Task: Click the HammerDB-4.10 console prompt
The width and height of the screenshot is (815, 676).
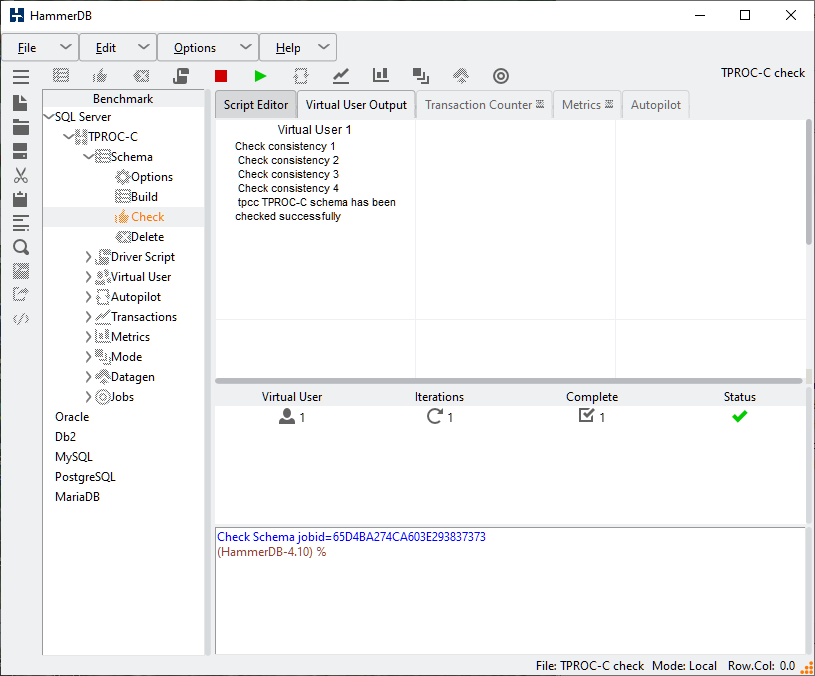Action: point(272,552)
